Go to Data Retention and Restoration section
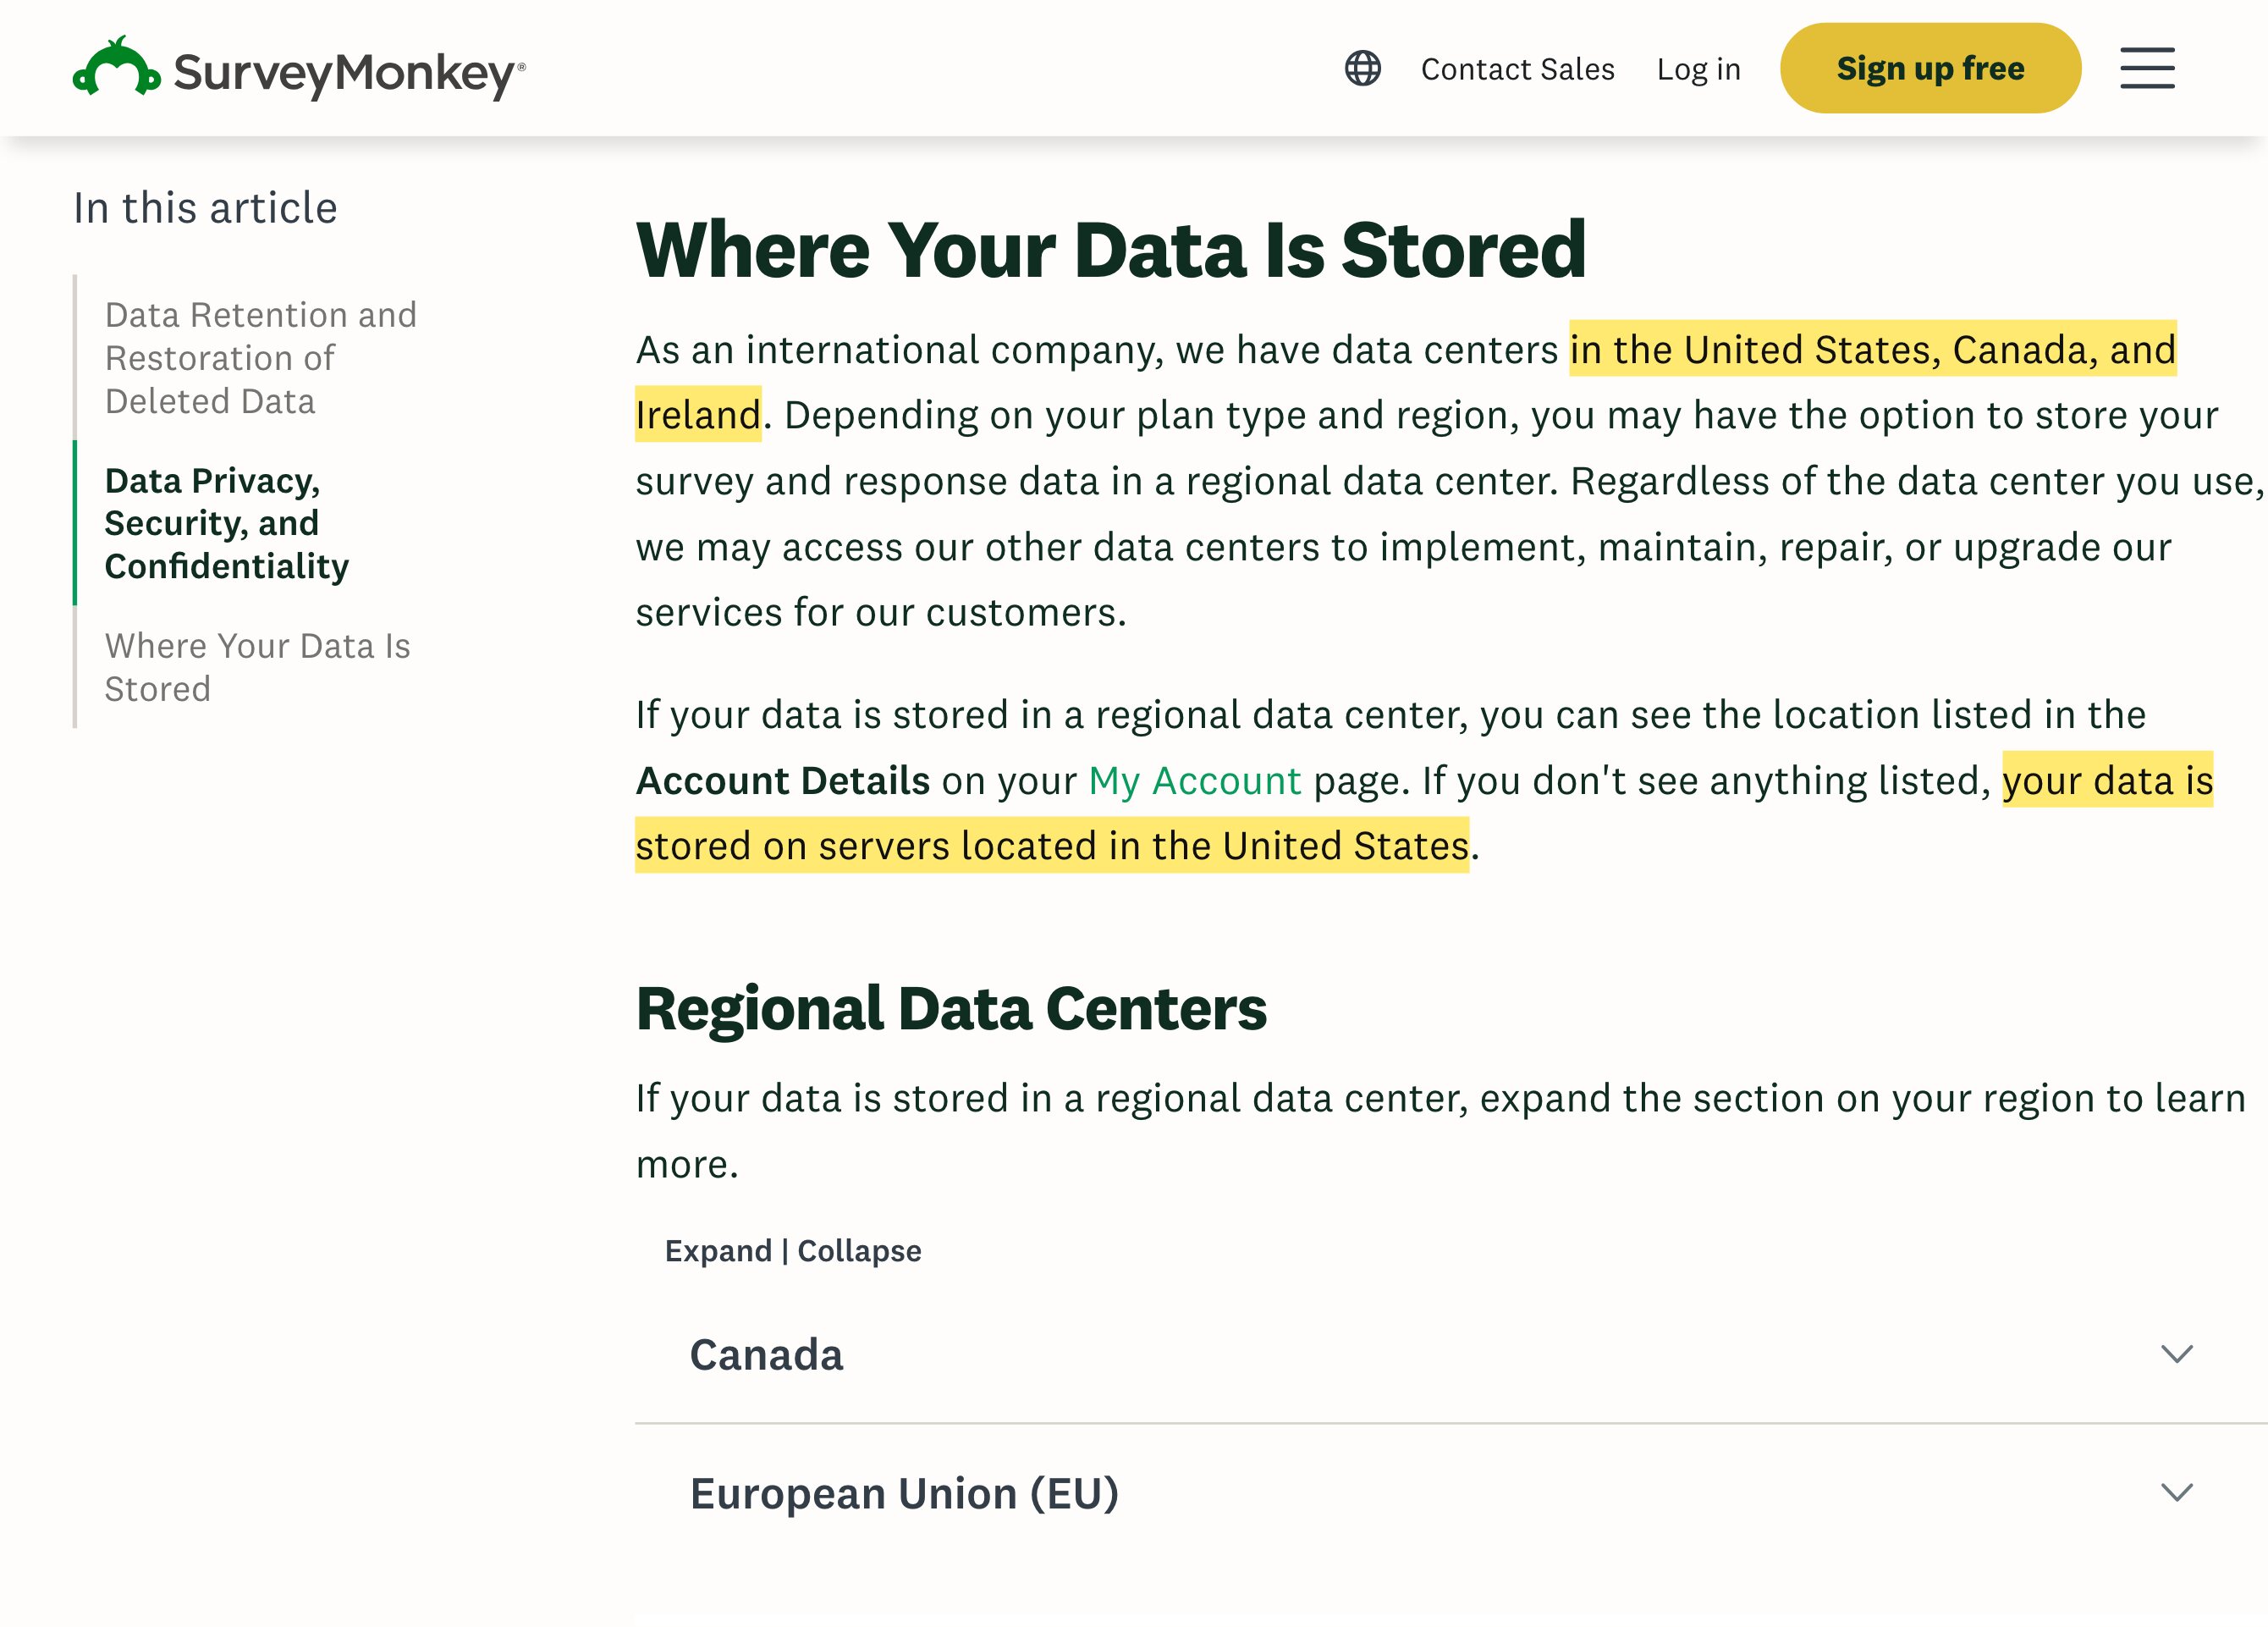This screenshot has height=1627, width=2268. tap(260, 358)
